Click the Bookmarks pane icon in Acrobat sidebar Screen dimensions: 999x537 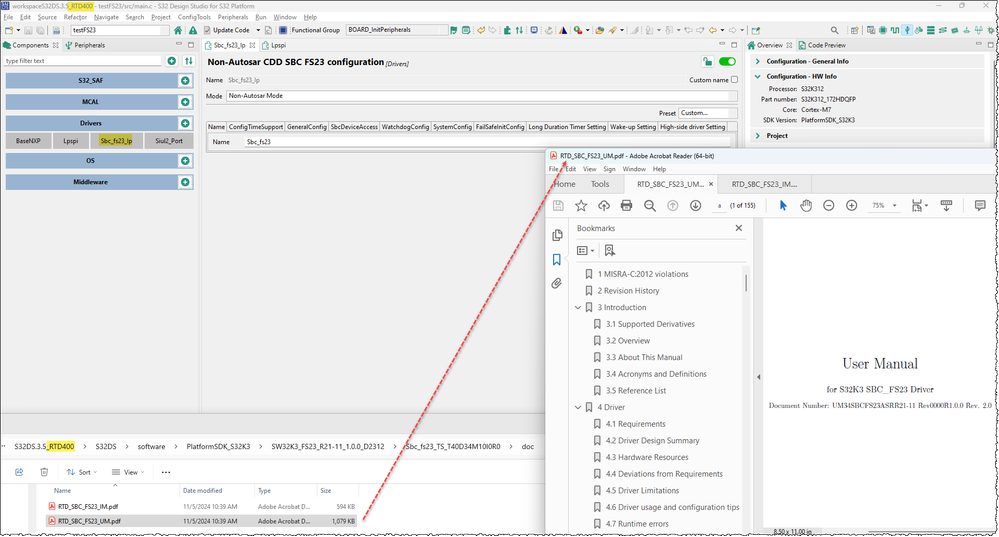click(557, 259)
